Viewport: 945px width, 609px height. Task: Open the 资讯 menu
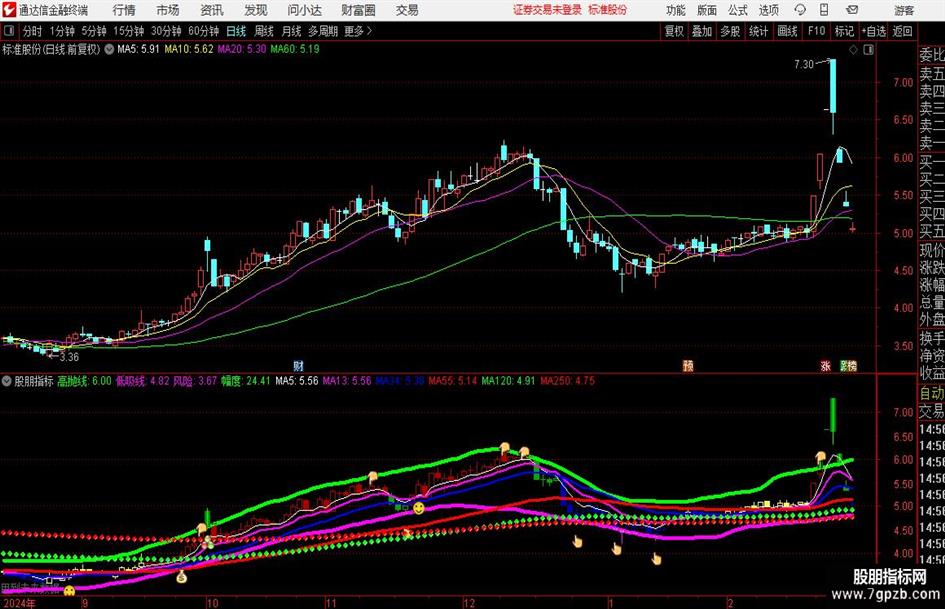[212, 10]
